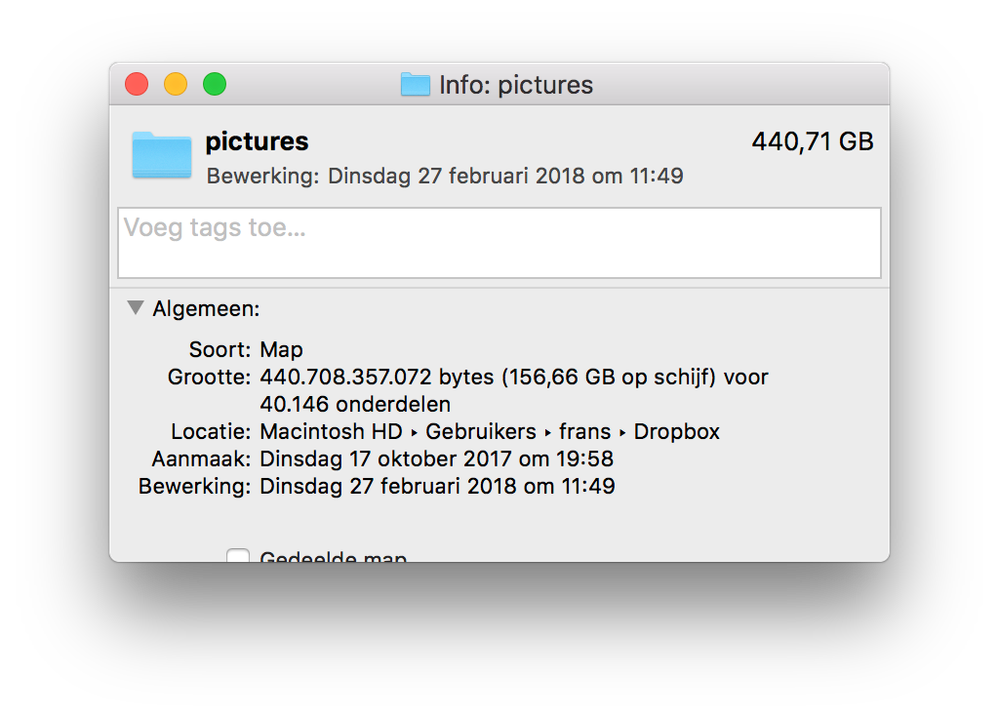
Task: Click the Aanmaak date 17 oktober 2017
Action: click(436, 459)
